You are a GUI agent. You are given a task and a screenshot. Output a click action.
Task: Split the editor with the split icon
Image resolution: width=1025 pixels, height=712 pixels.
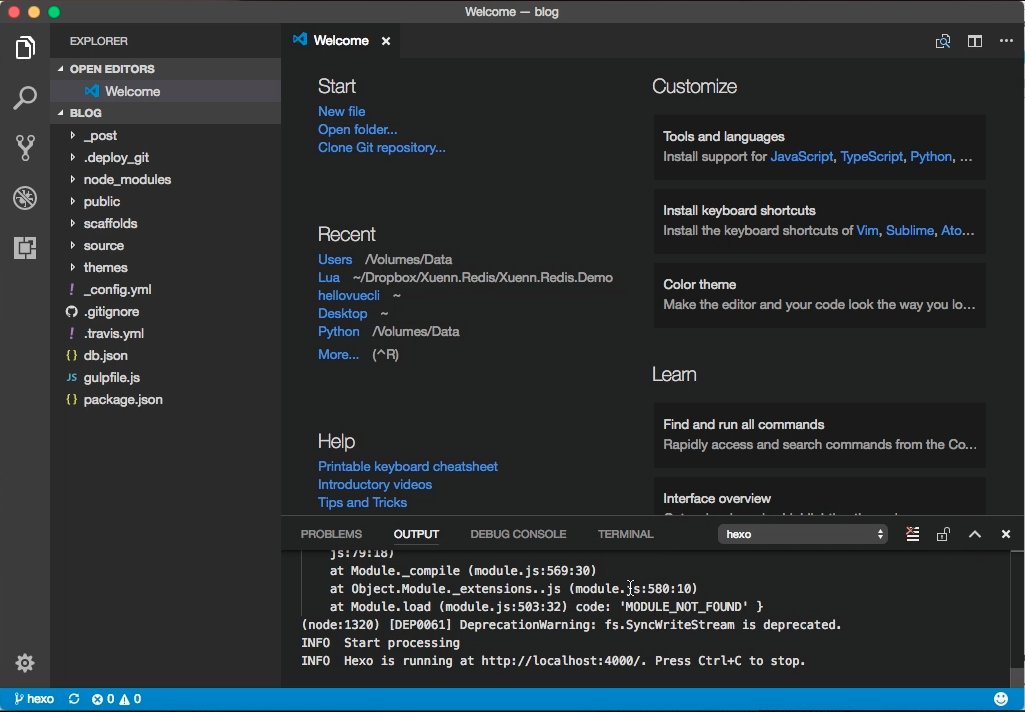pos(975,41)
